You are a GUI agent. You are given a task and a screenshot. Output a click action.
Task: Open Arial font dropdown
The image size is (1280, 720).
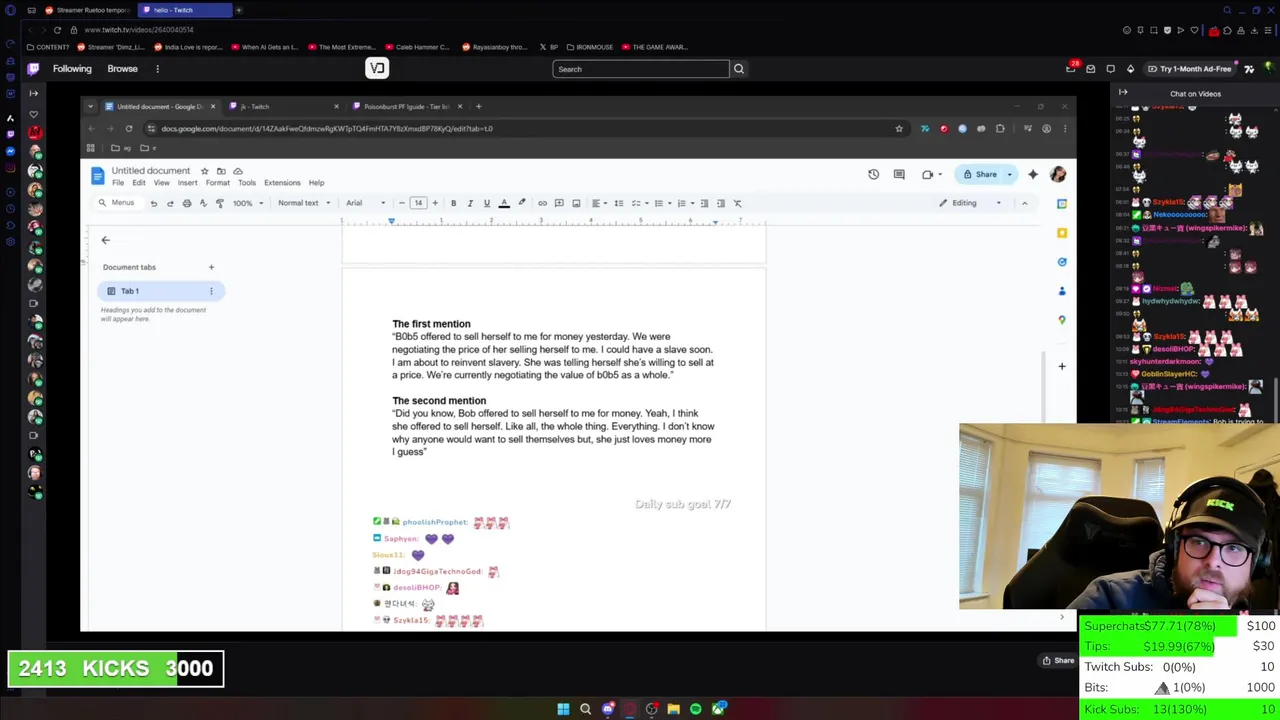click(x=365, y=203)
